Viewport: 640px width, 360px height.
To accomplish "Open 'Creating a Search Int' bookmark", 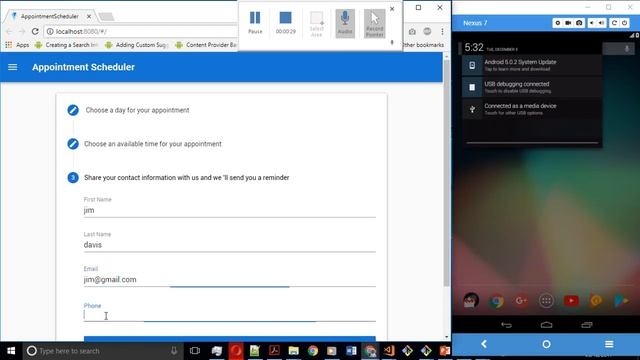I will (x=67, y=45).
